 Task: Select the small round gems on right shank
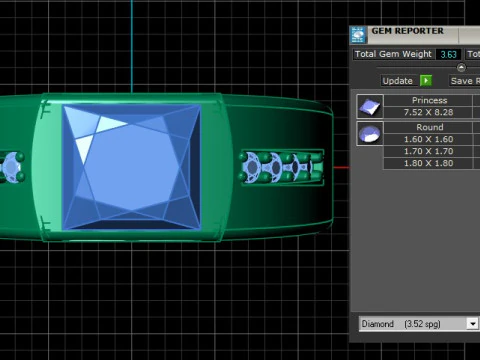(x=282, y=167)
